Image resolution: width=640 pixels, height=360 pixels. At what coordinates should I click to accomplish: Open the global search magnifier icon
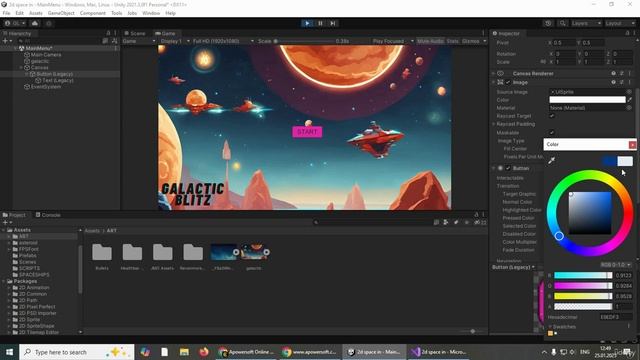[562, 23]
